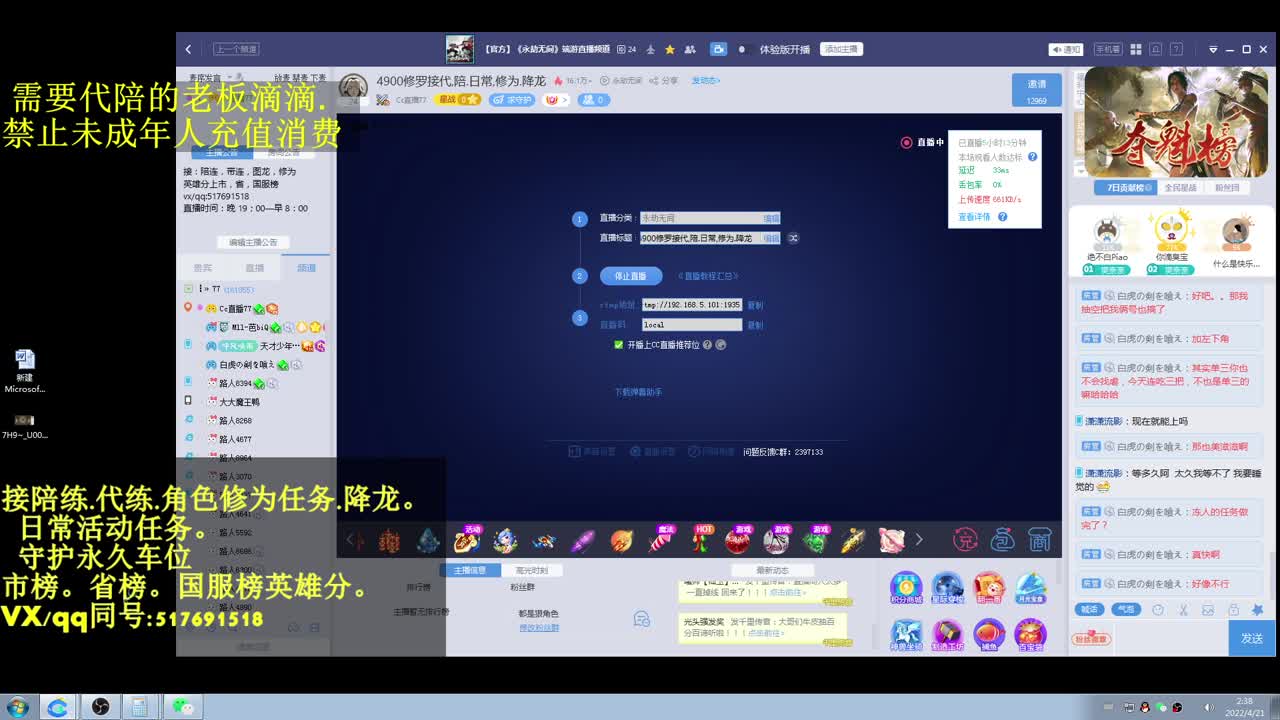Select user 大大魔王鸭 in list
The height and width of the screenshot is (720, 1280).
pyautogui.click(x=239, y=402)
